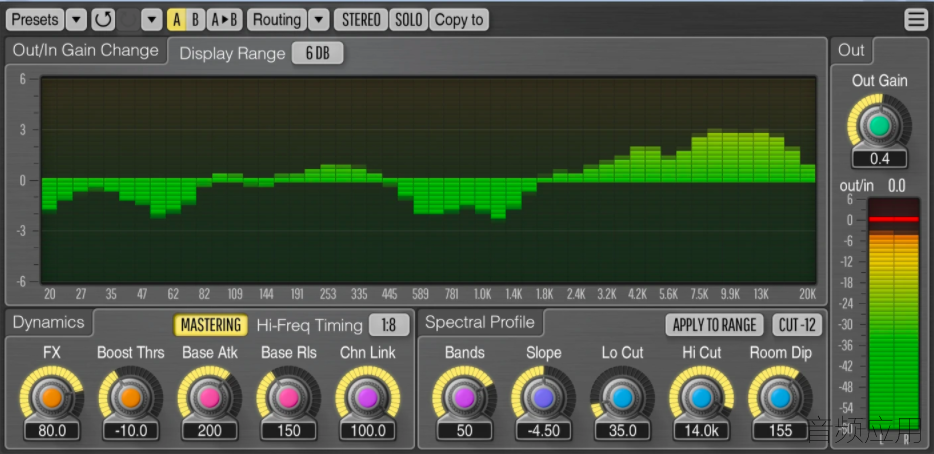Click the Boost Thrs knob
The width and height of the screenshot is (934, 454).
[x=130, y=397]
